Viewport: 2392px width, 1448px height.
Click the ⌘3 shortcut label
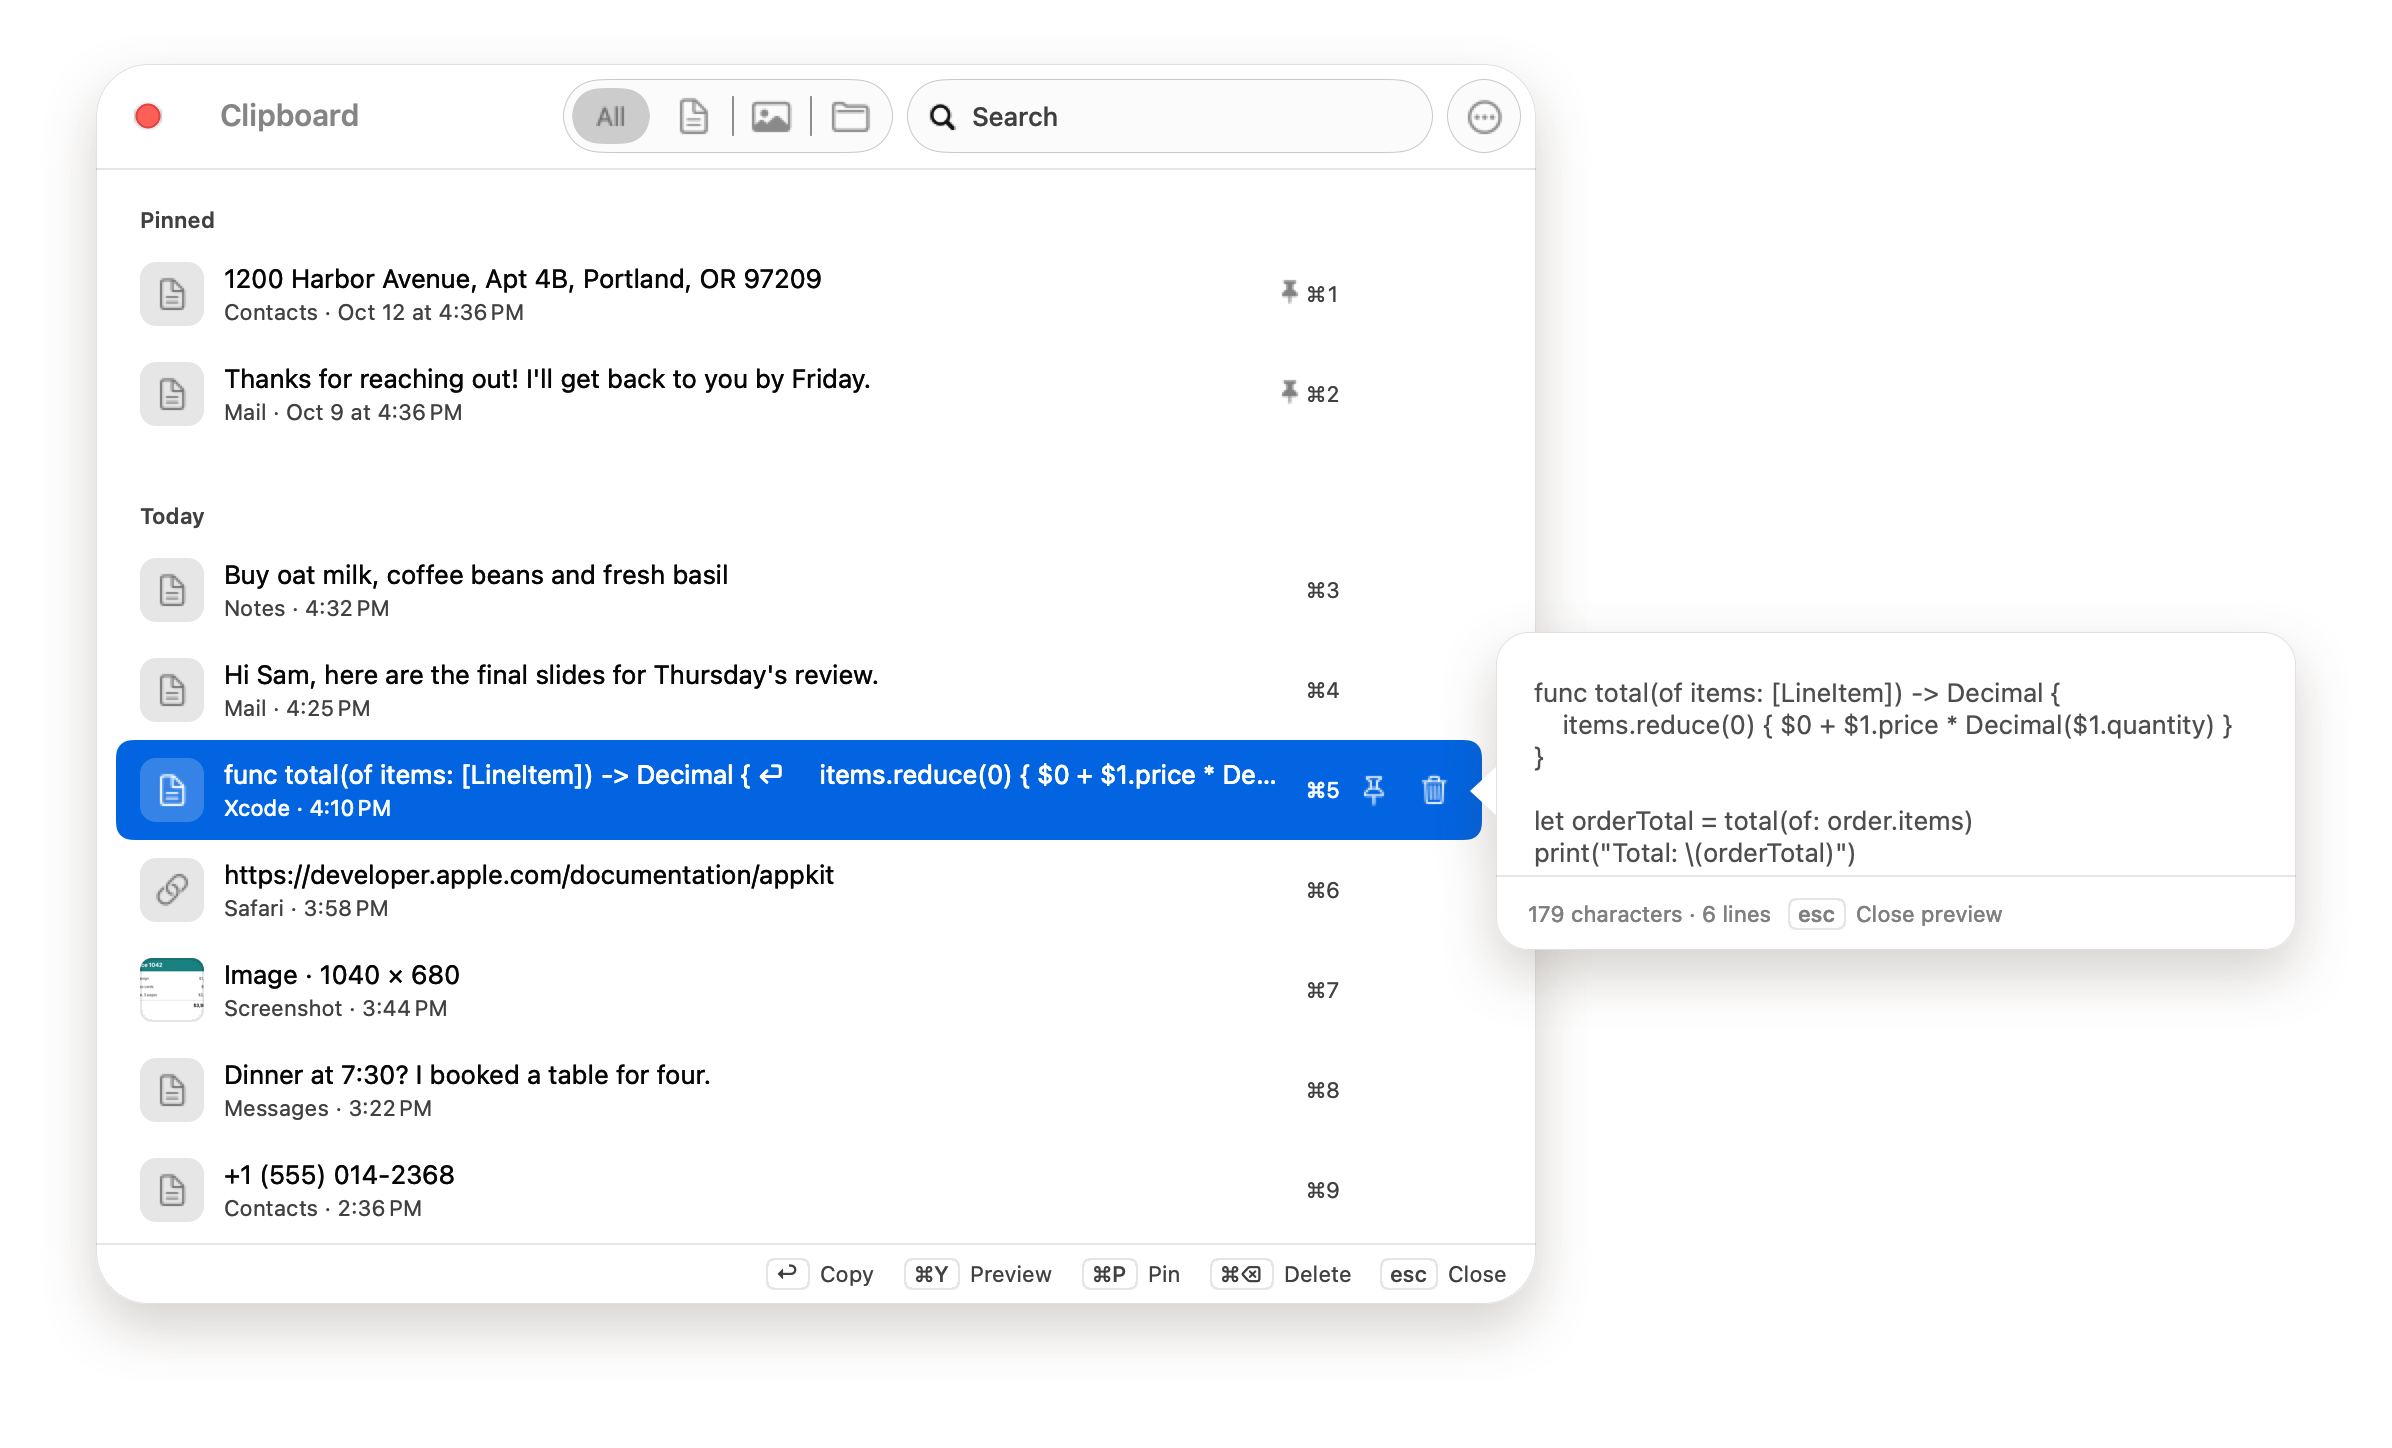tap(1322, 590)
